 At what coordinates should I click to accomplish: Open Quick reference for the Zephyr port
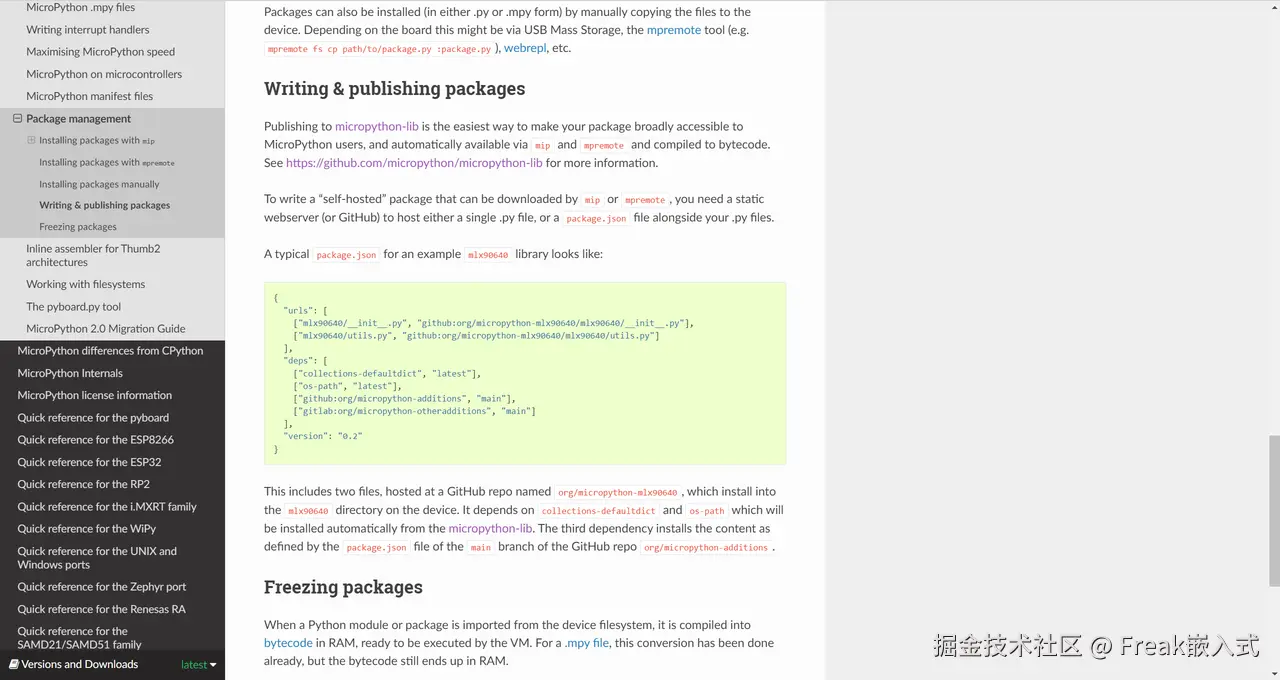click(x=102, y=587)
